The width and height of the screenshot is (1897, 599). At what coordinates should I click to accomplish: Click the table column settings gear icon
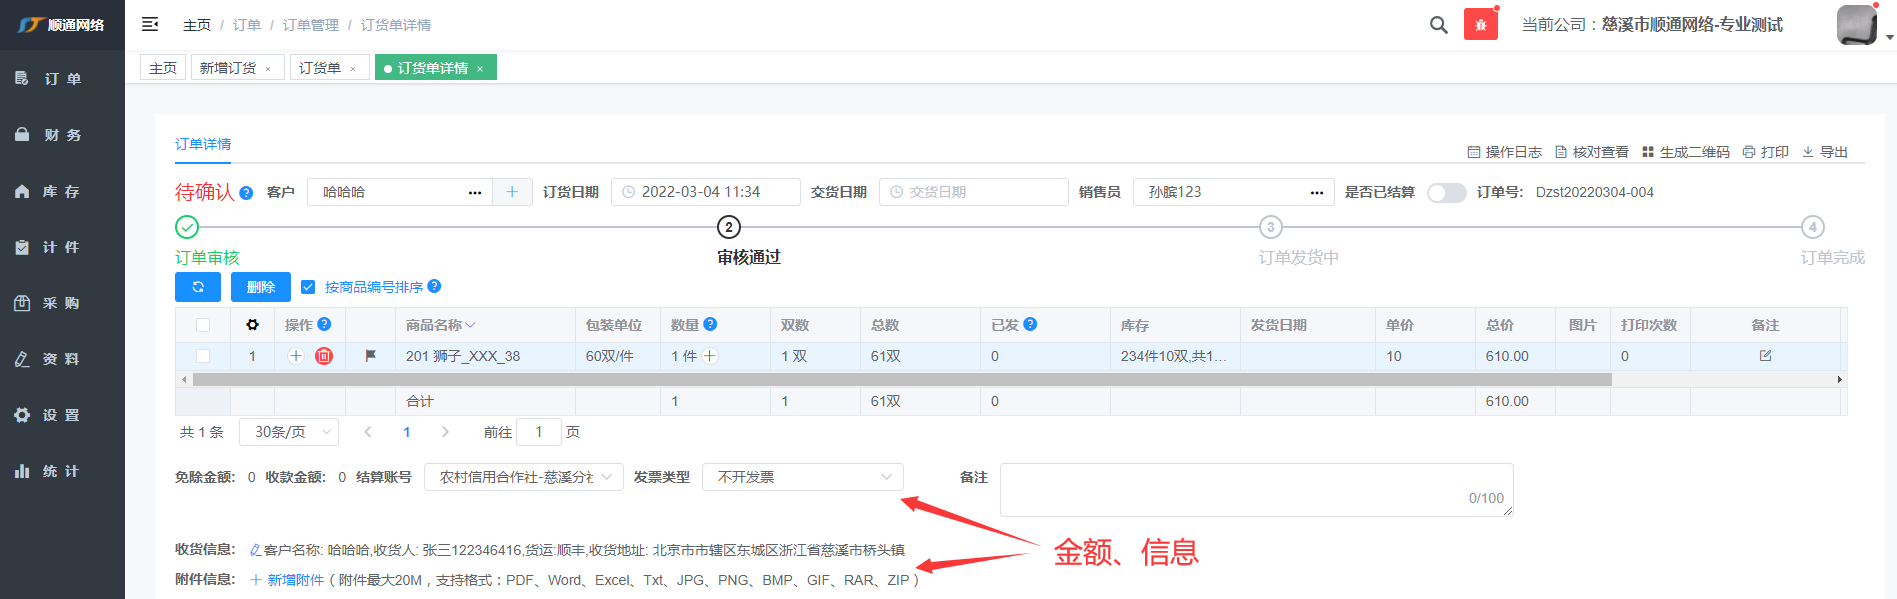click(252, 325)
